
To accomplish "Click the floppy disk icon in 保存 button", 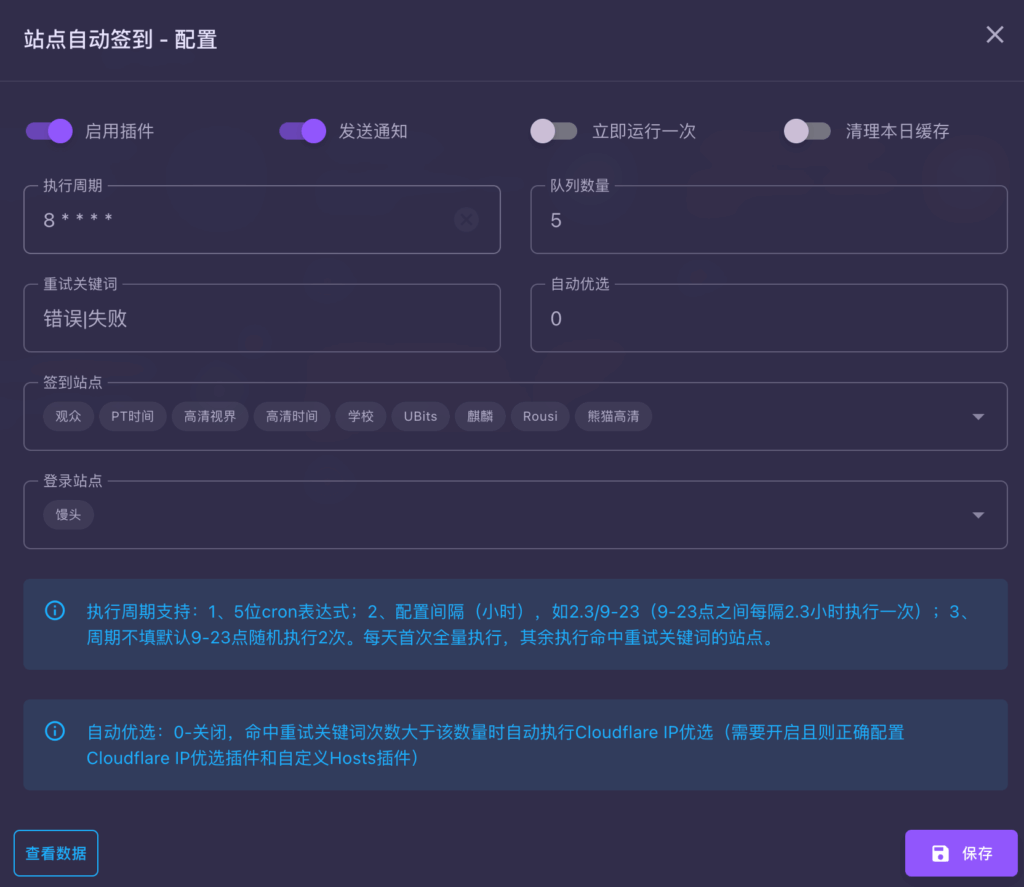I will tap(940, 853).
